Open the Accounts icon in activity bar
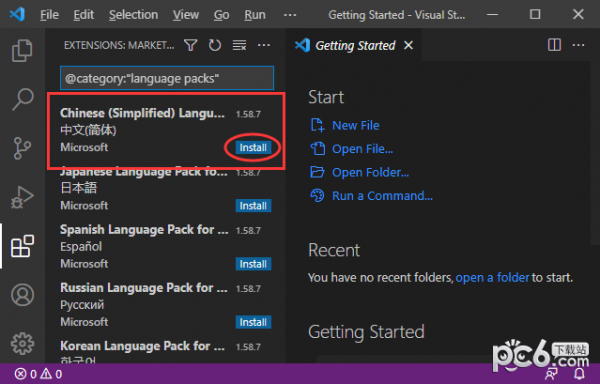The image size is (600, 384). 22,295
